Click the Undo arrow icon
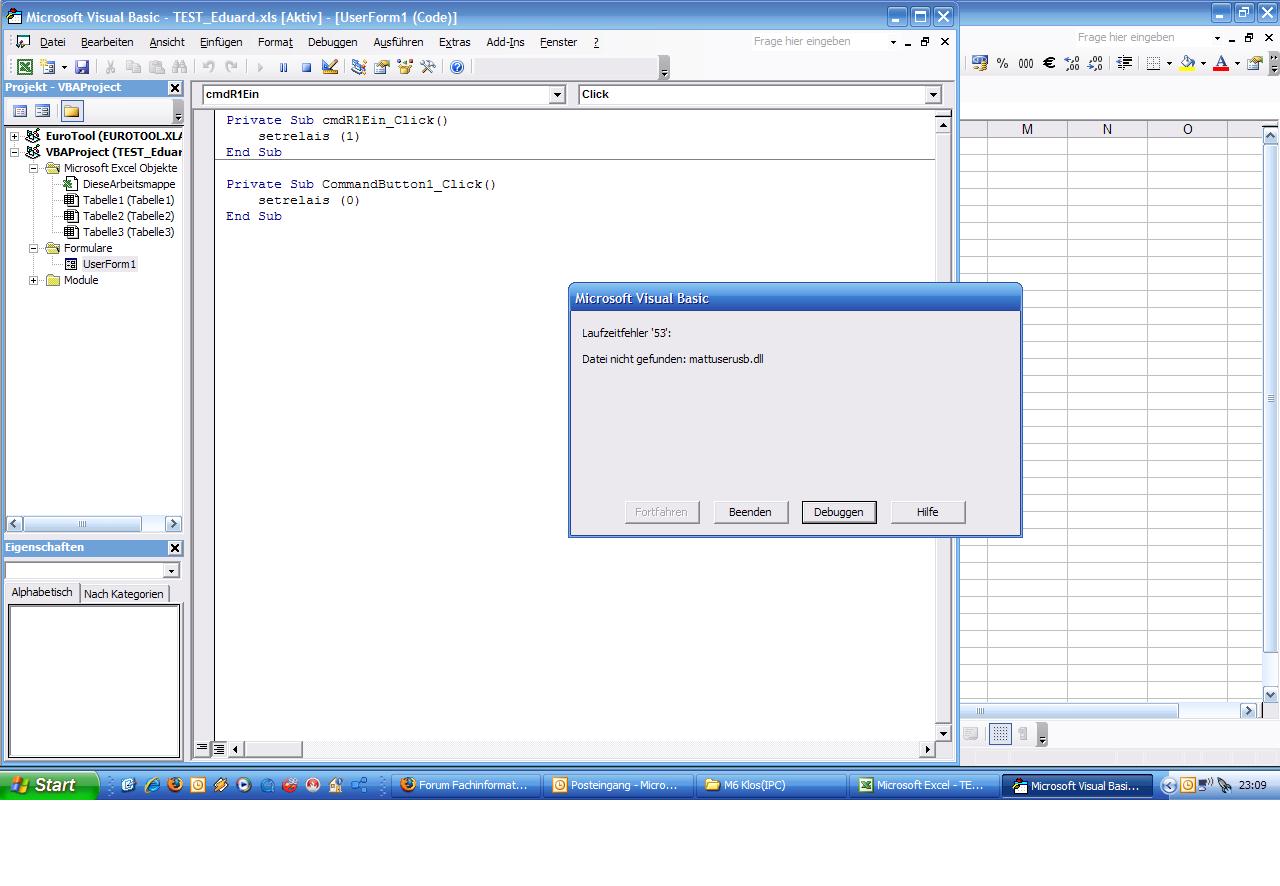 [x=208, y=67]
